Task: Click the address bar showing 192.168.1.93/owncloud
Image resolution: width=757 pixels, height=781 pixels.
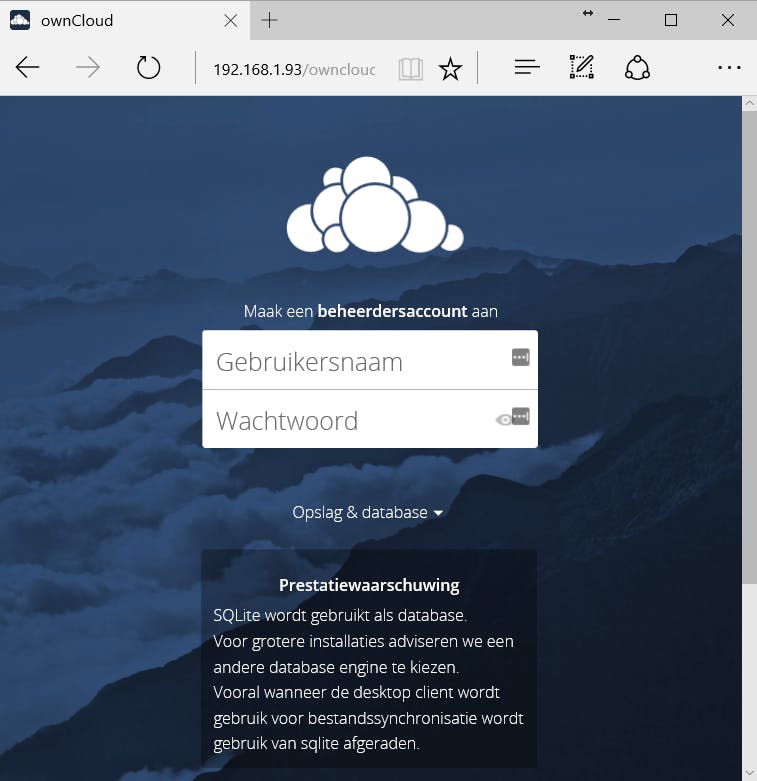Action: click(294, 69)
